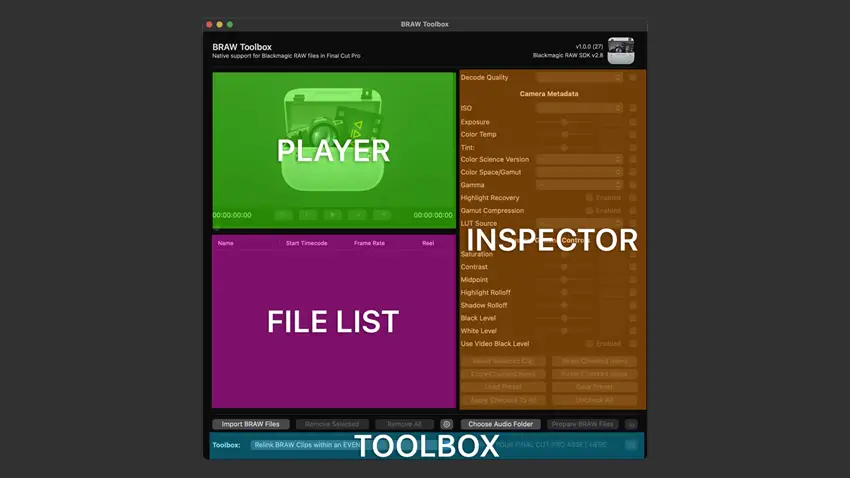Click the 'Camera Metadata' section heading
Screen dimensions: 850x478
(549, 94)
